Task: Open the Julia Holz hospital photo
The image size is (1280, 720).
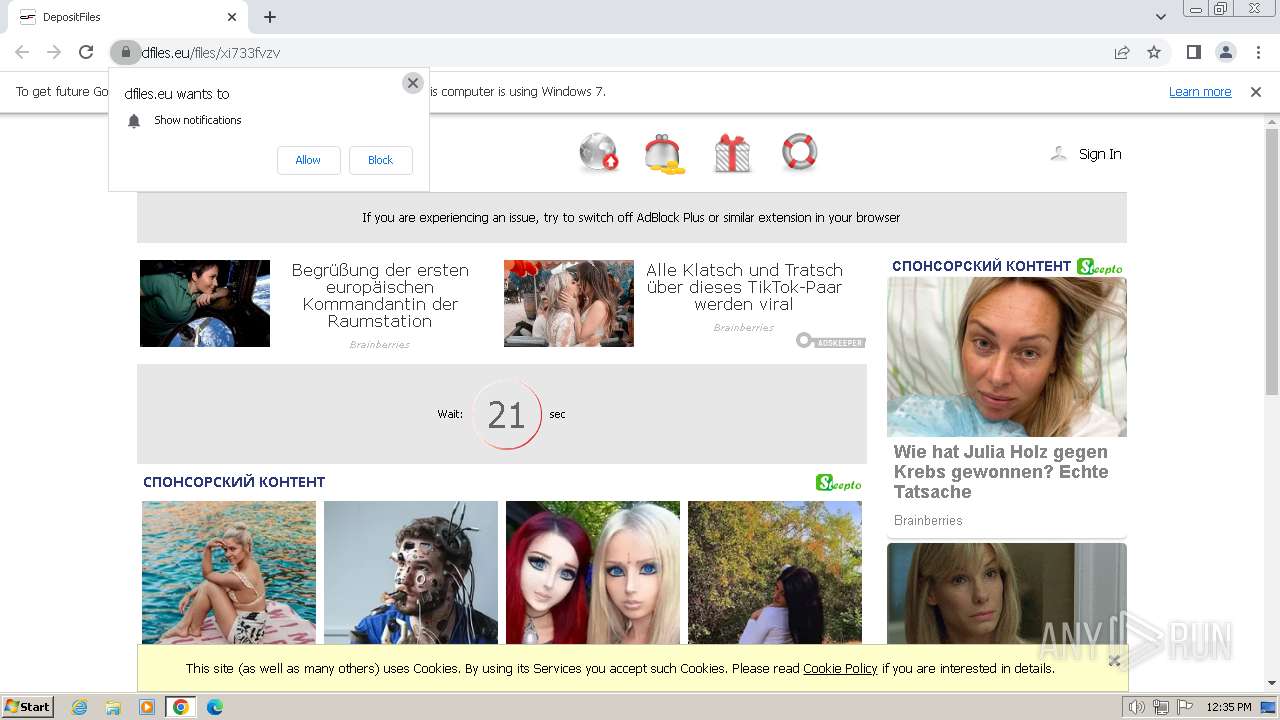Action: coord(1007,357)
